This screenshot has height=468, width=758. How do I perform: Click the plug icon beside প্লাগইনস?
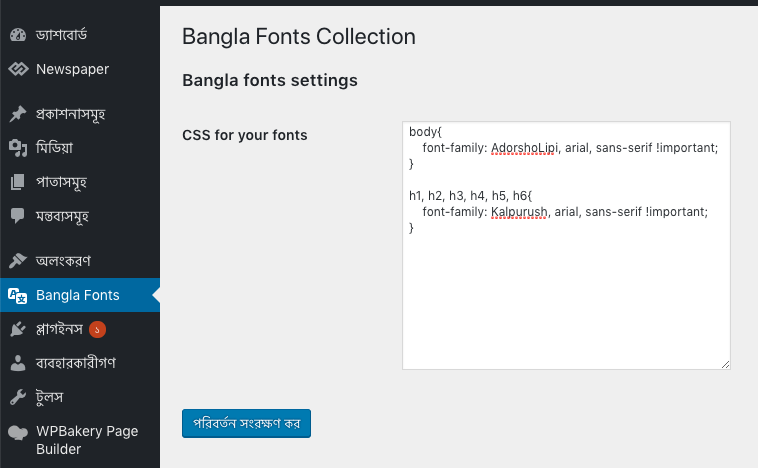click(18, 329)
